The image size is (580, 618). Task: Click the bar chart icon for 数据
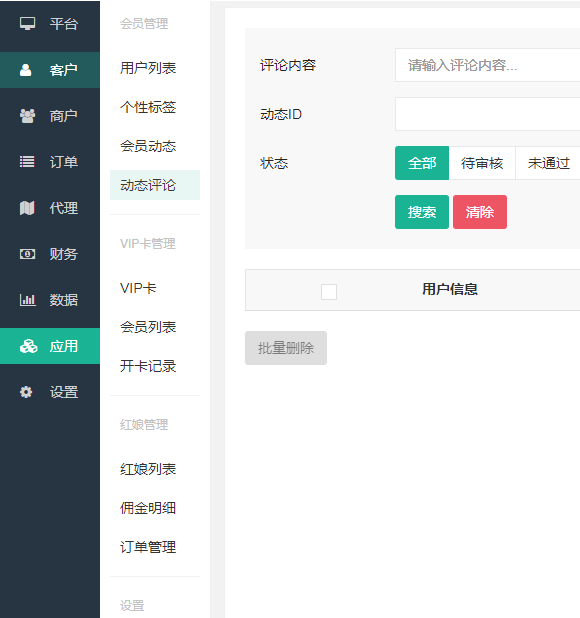27,300
